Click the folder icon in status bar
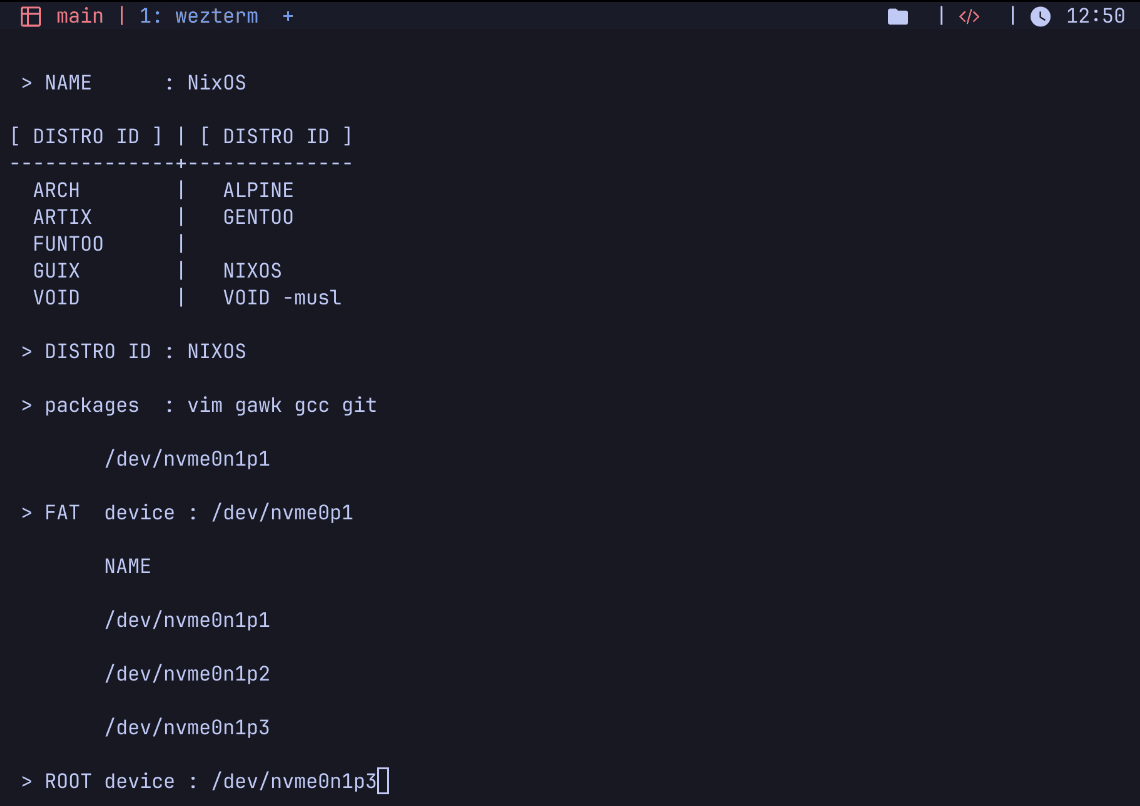 898,17
